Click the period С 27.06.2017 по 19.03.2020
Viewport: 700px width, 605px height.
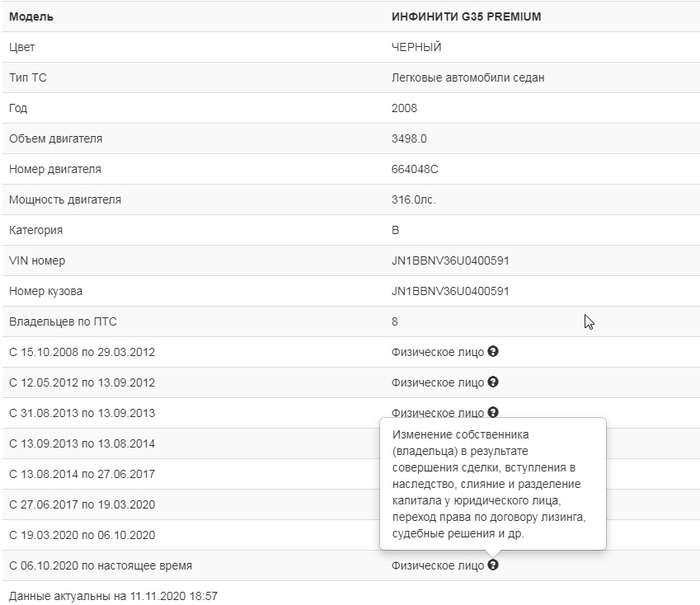pyautogui.click(x=82, y=504)
